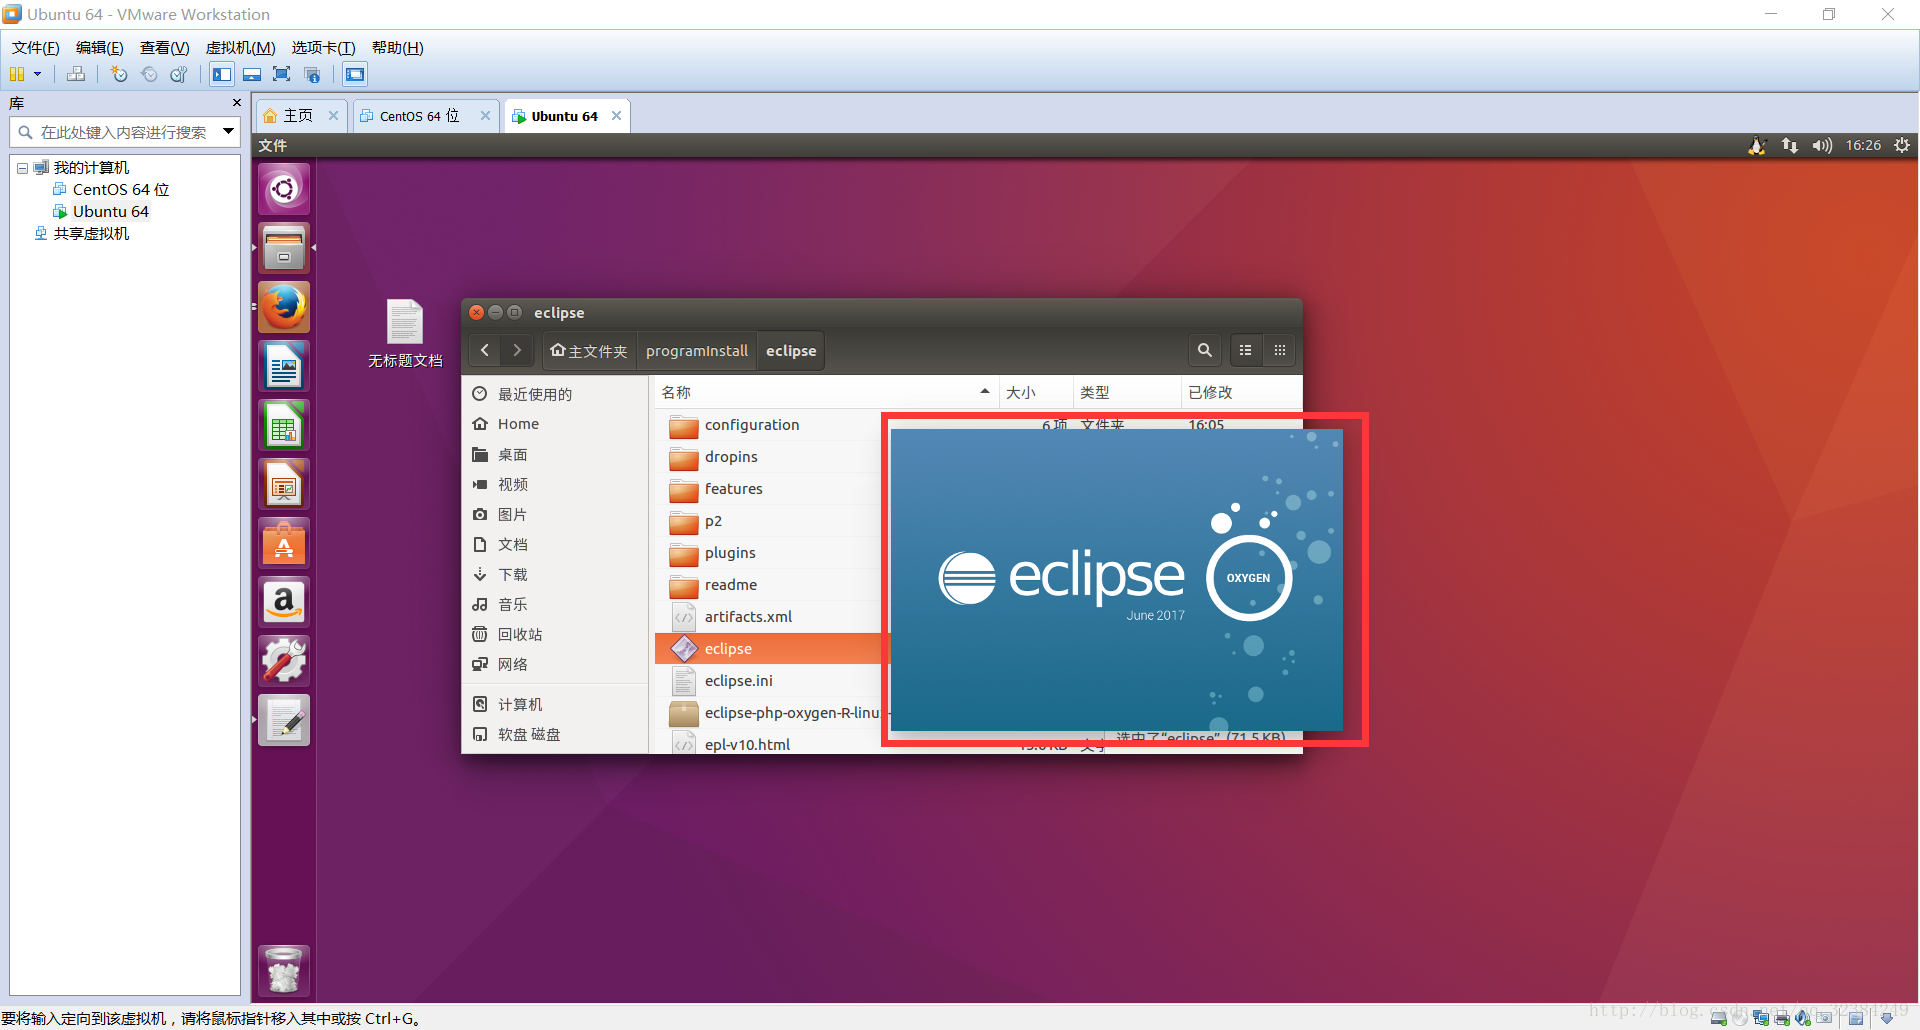This screenshot has width=1920, height=1030.
Task: Close the CentOS 64 位 tab
Action: click(485, 116)
